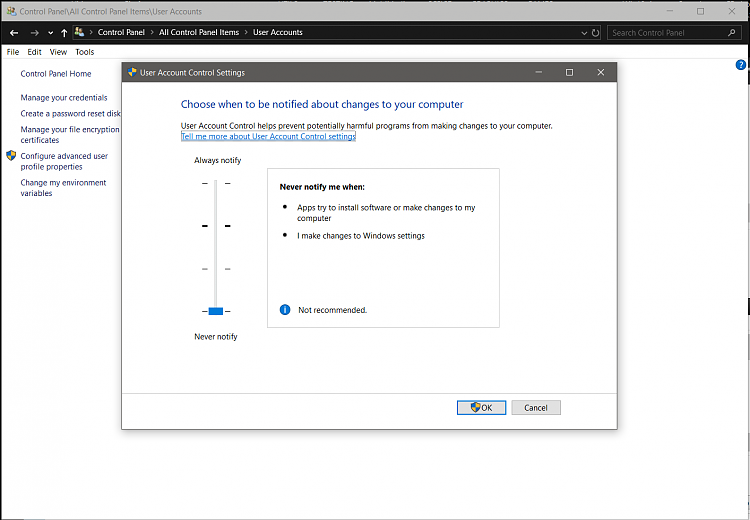Open Manage your file encryption certificates
Screen dimensions: 750x520
coord(70,134)
